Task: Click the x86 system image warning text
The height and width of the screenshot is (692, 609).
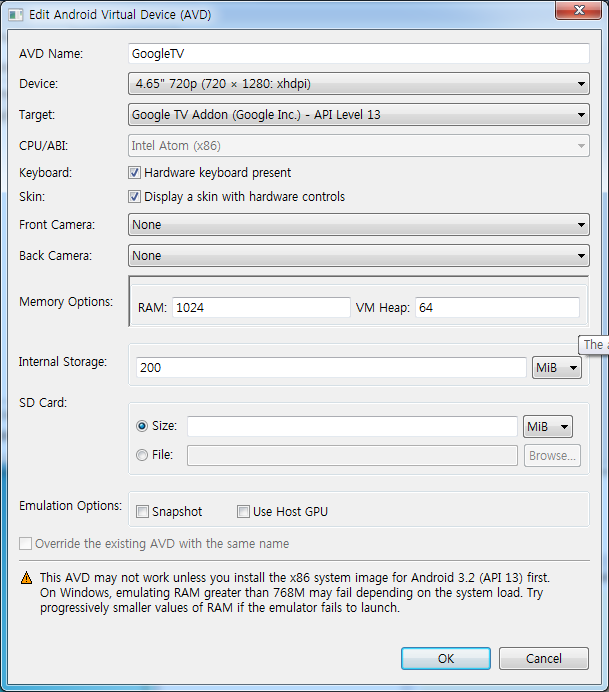Action: [295, 578]
